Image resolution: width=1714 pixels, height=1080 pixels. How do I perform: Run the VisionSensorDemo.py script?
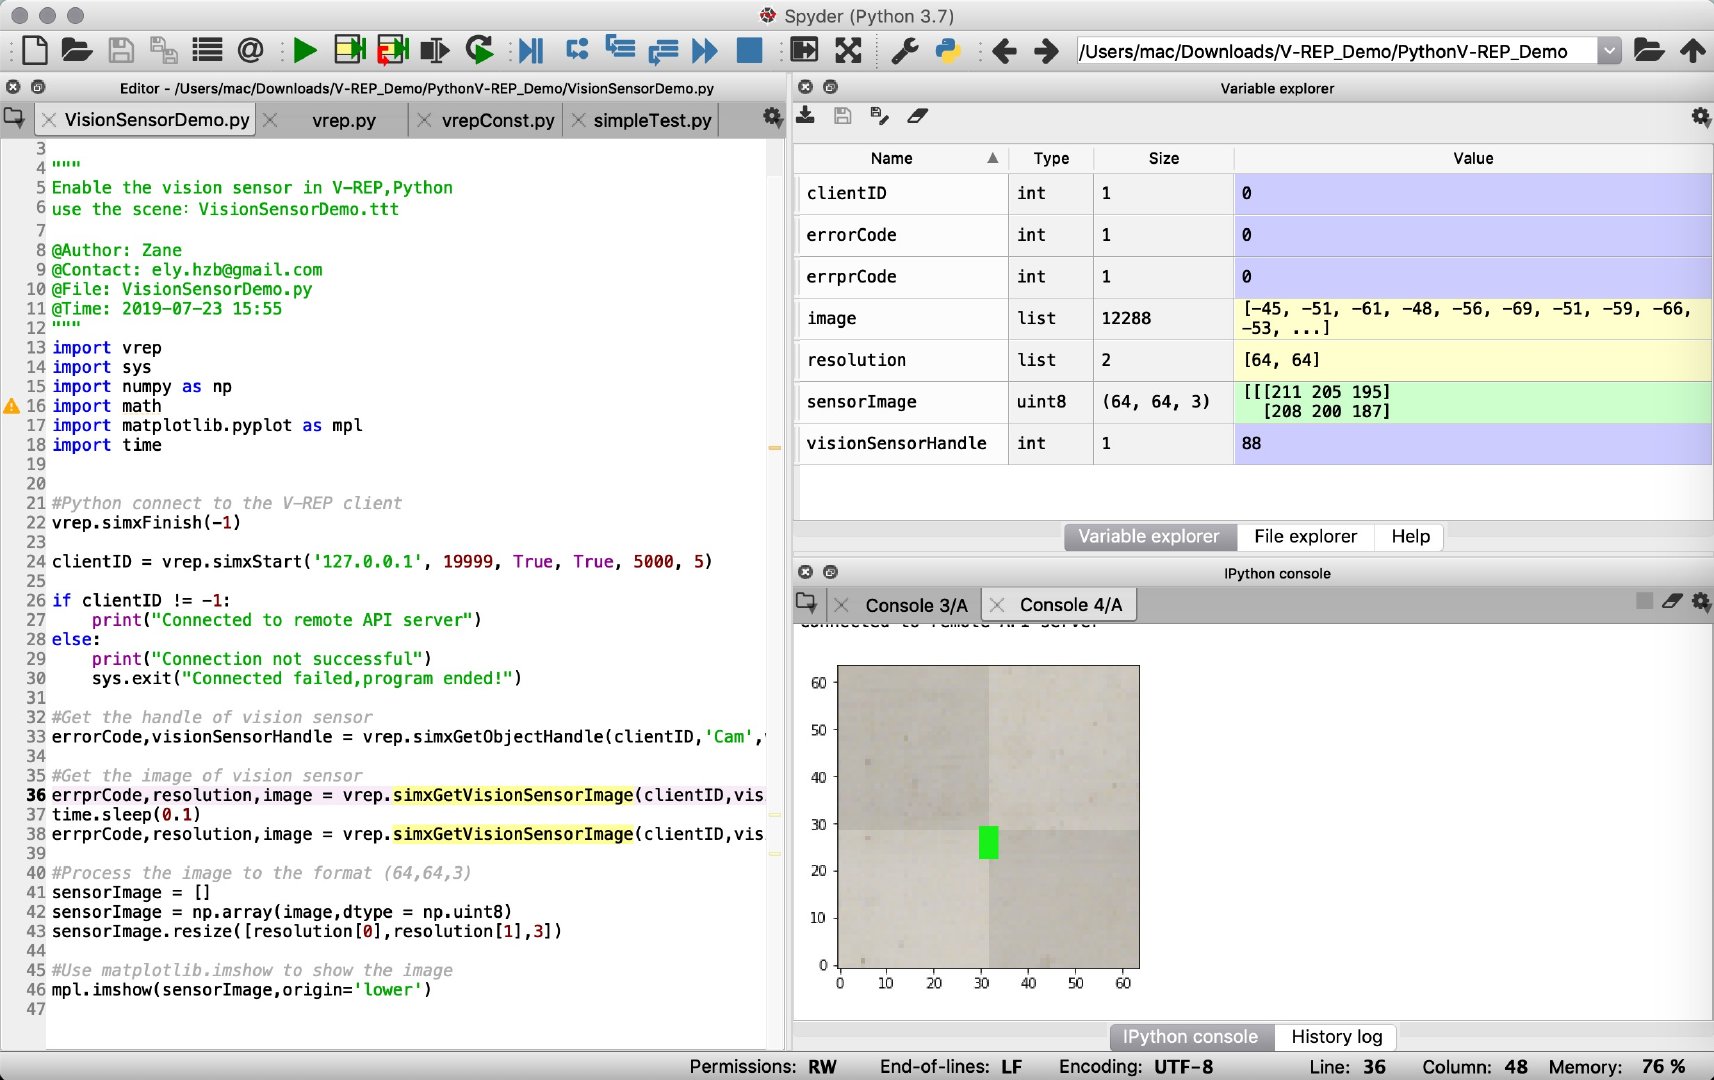[x=305, y=50]
